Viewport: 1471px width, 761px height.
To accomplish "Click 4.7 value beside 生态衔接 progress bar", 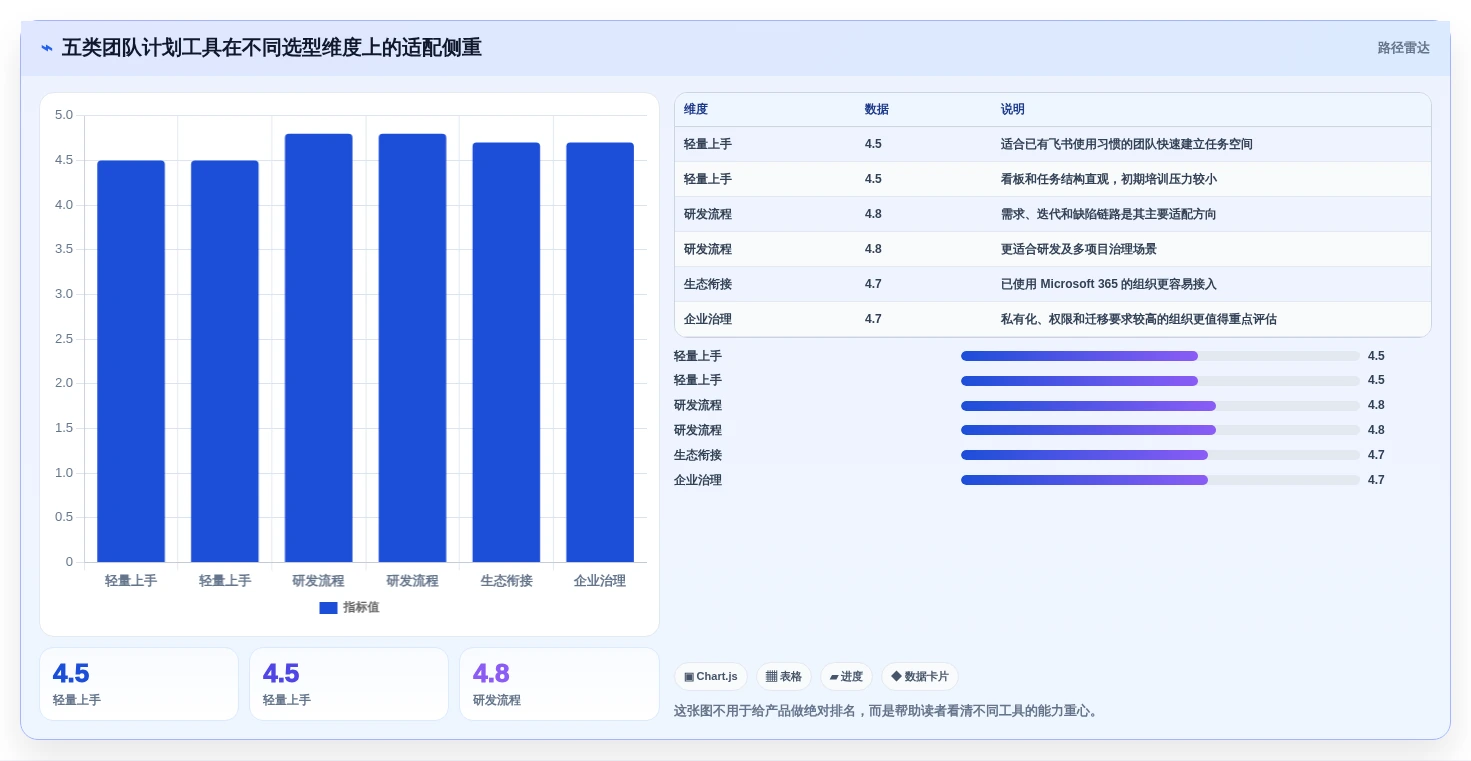I will tap(1376, 455).
